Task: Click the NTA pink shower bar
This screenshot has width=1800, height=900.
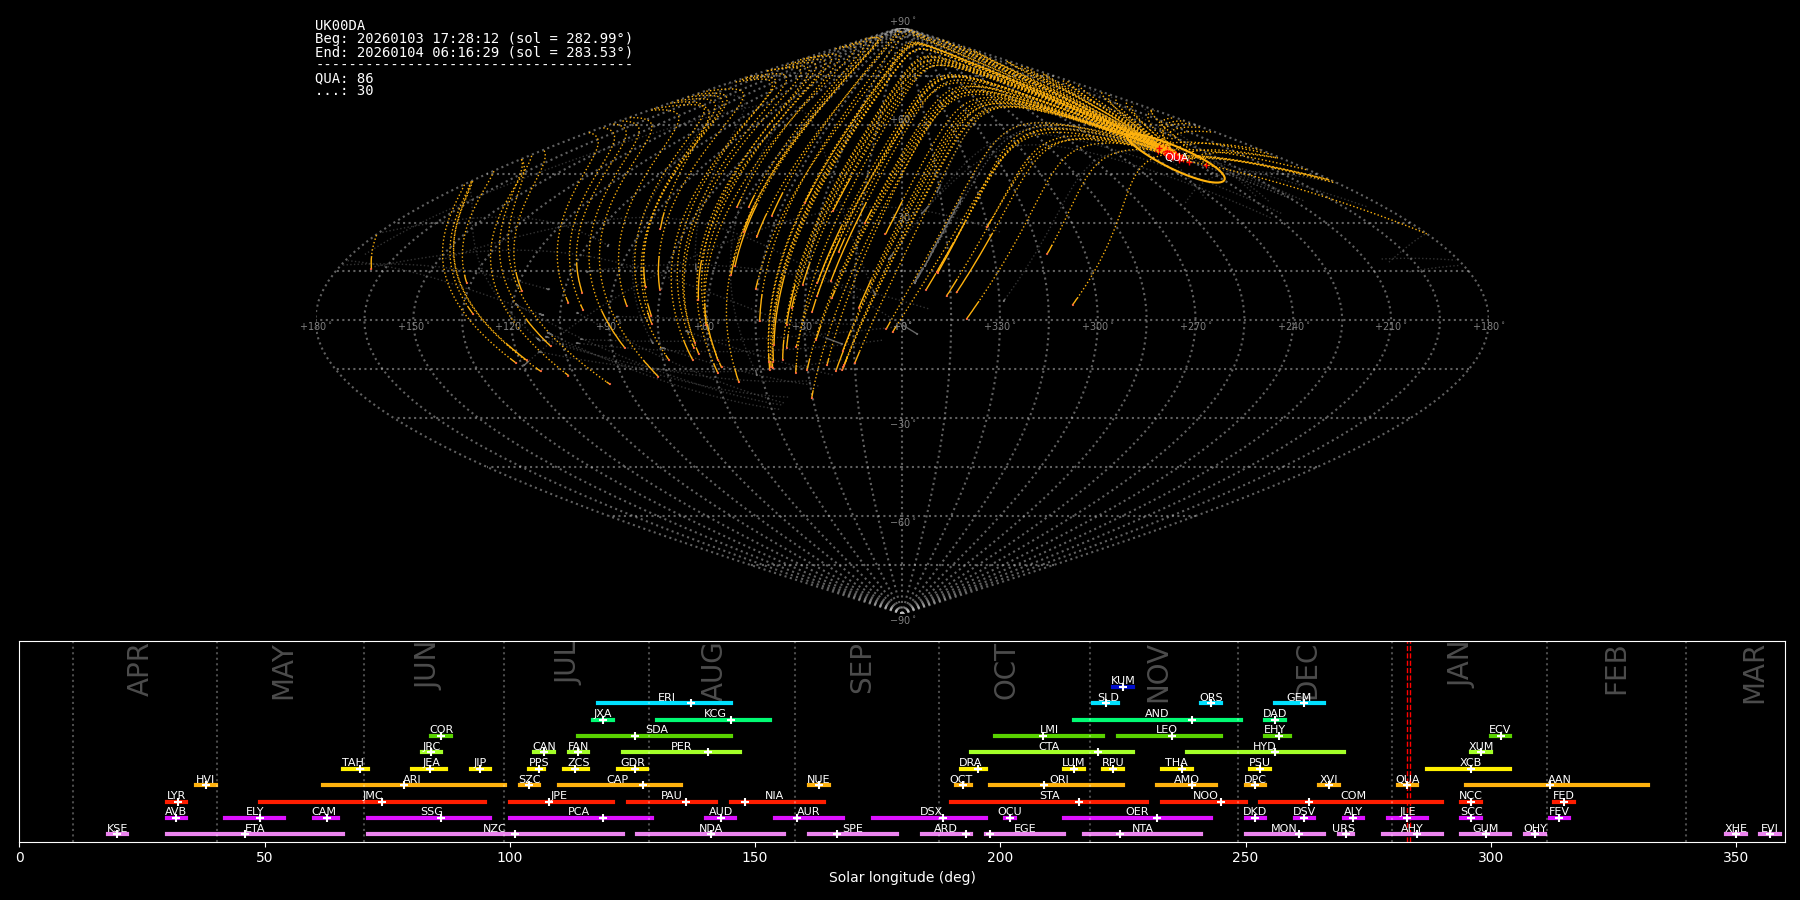Action: tap(1142, 834)
